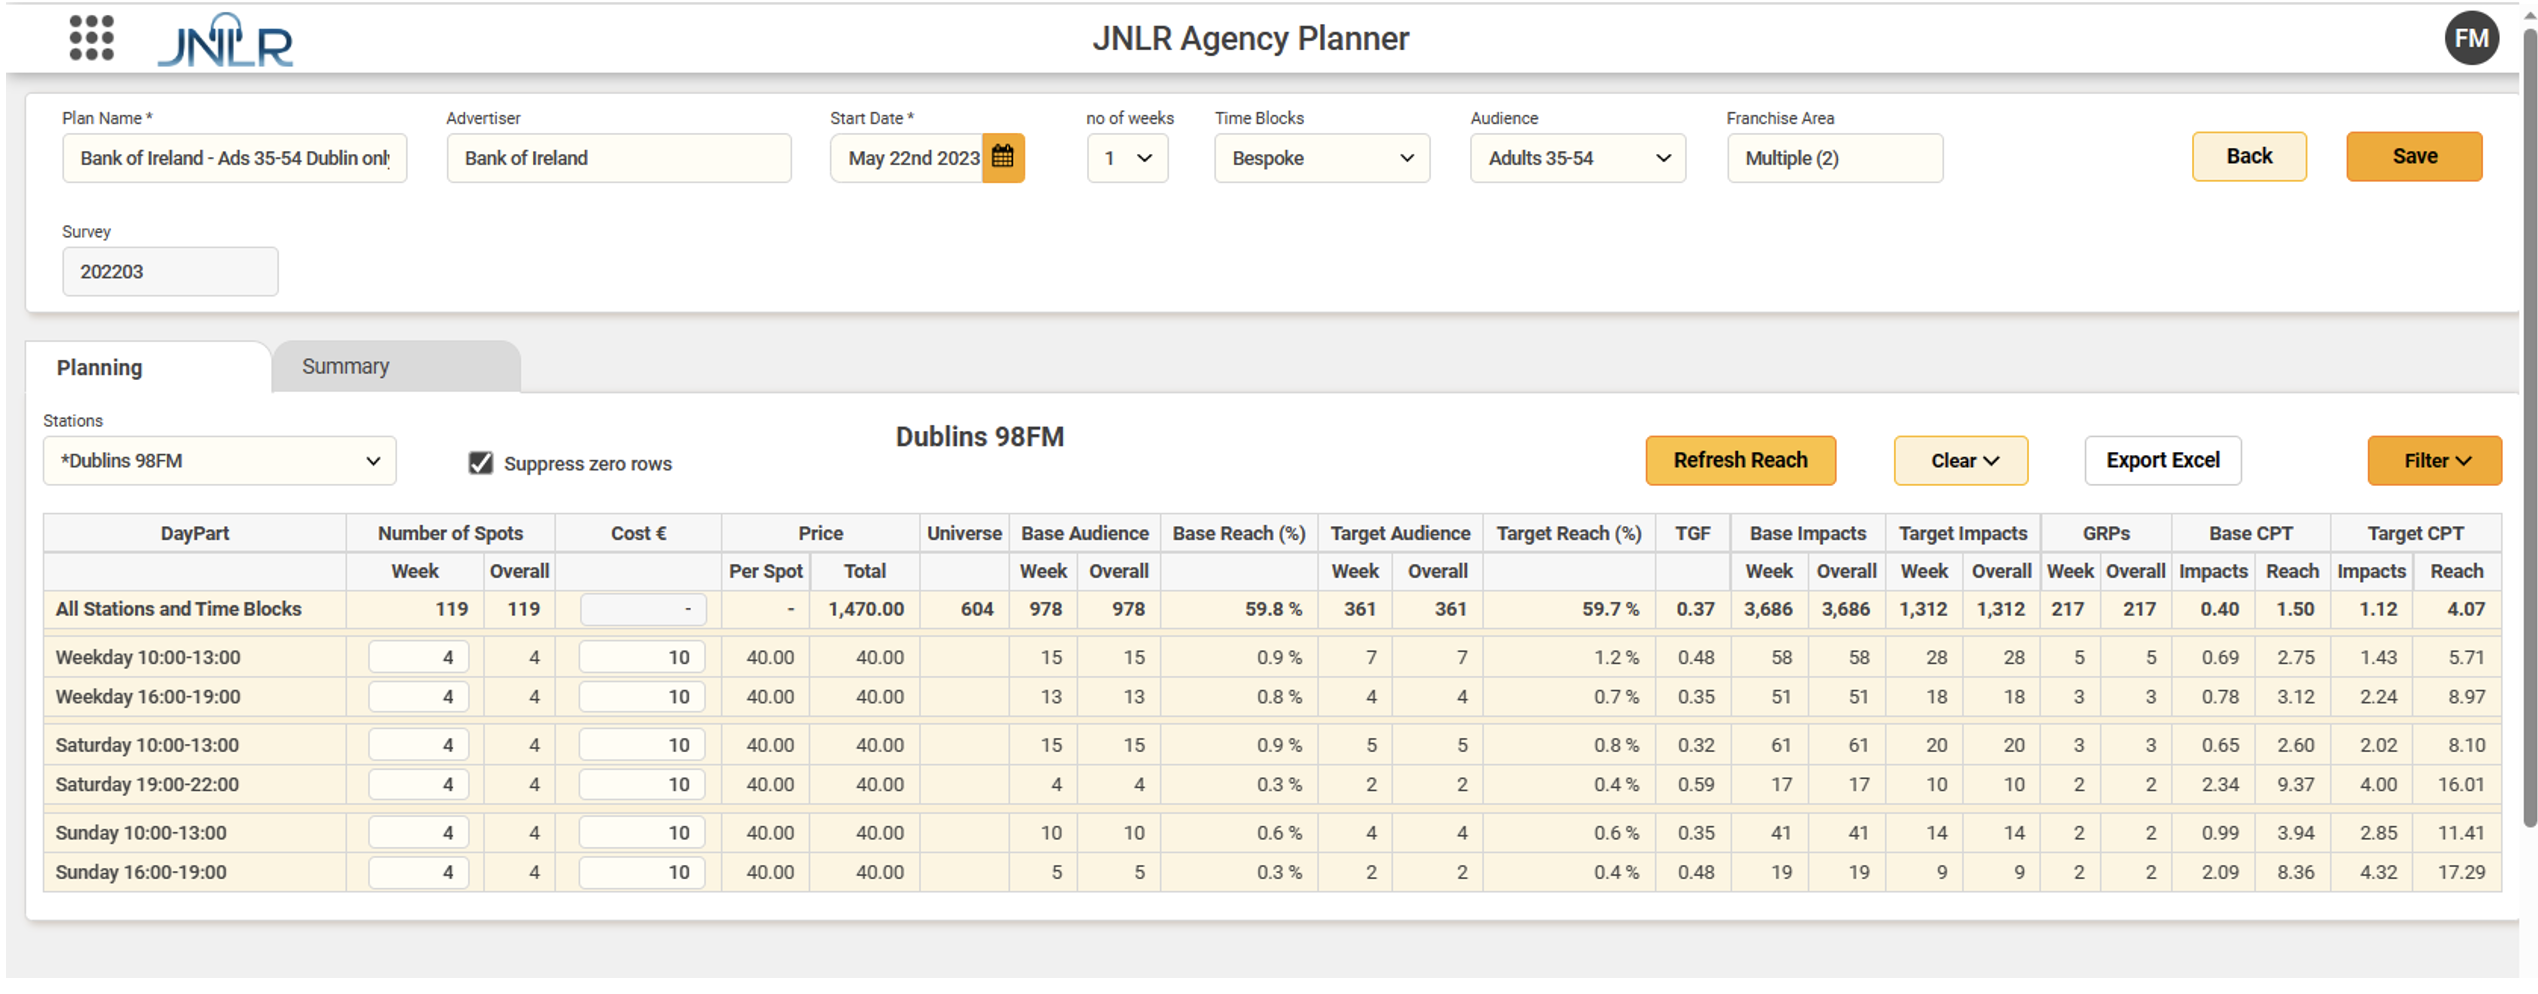Click the Back button
The image size is (2538, 994).
tap(2249, 156)
